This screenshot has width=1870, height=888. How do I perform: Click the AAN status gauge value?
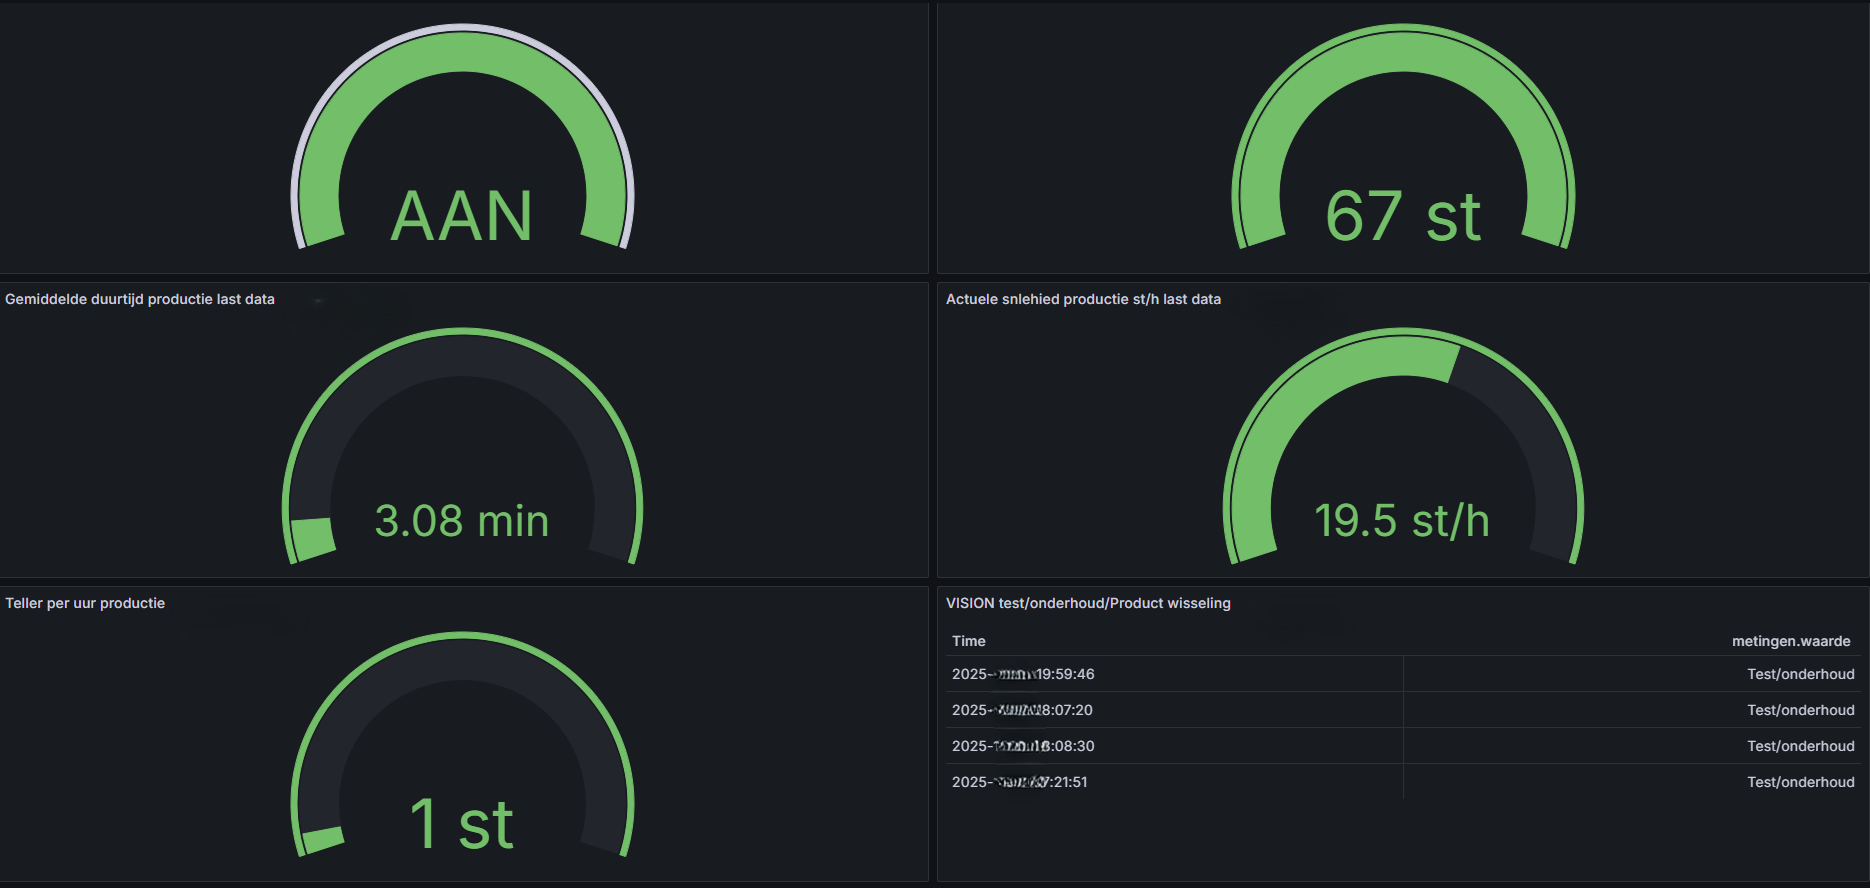[x=462, y=216]
